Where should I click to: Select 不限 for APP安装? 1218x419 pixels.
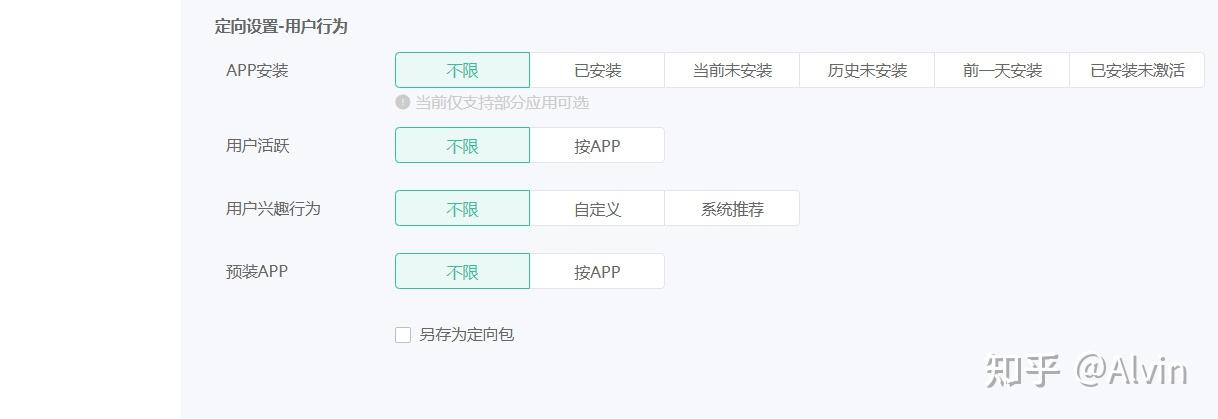pyautogui.click(x=462, y=70)
